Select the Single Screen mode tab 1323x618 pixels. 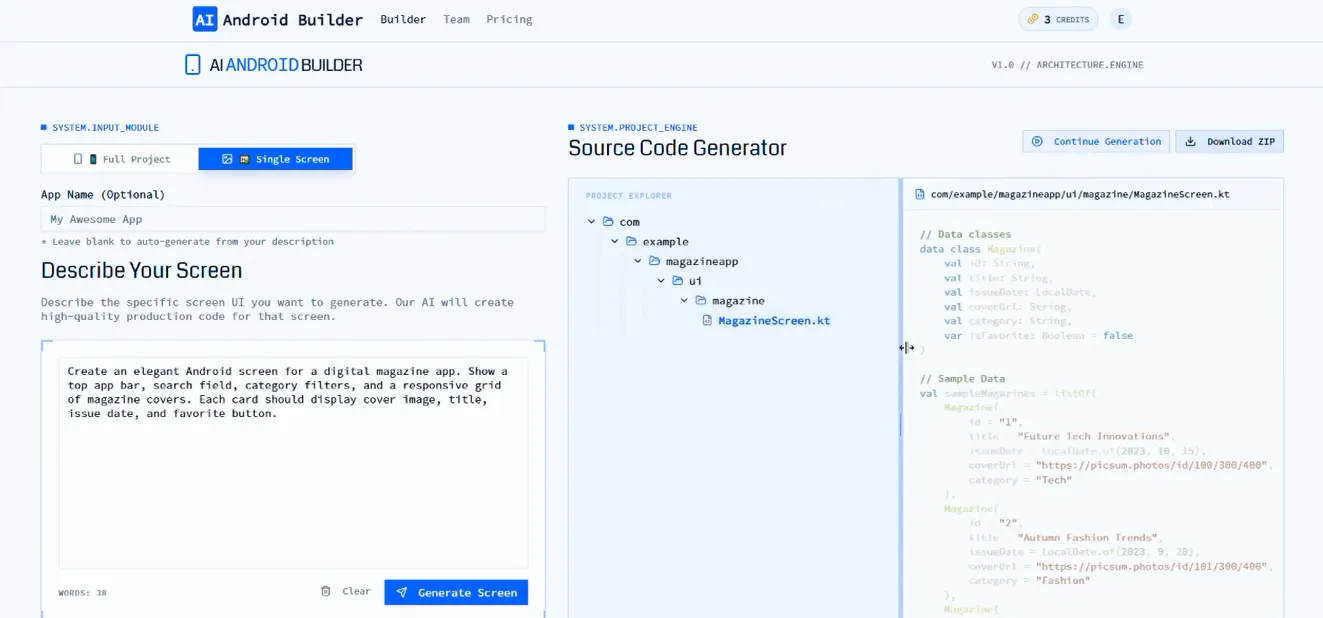click(275, 159)
